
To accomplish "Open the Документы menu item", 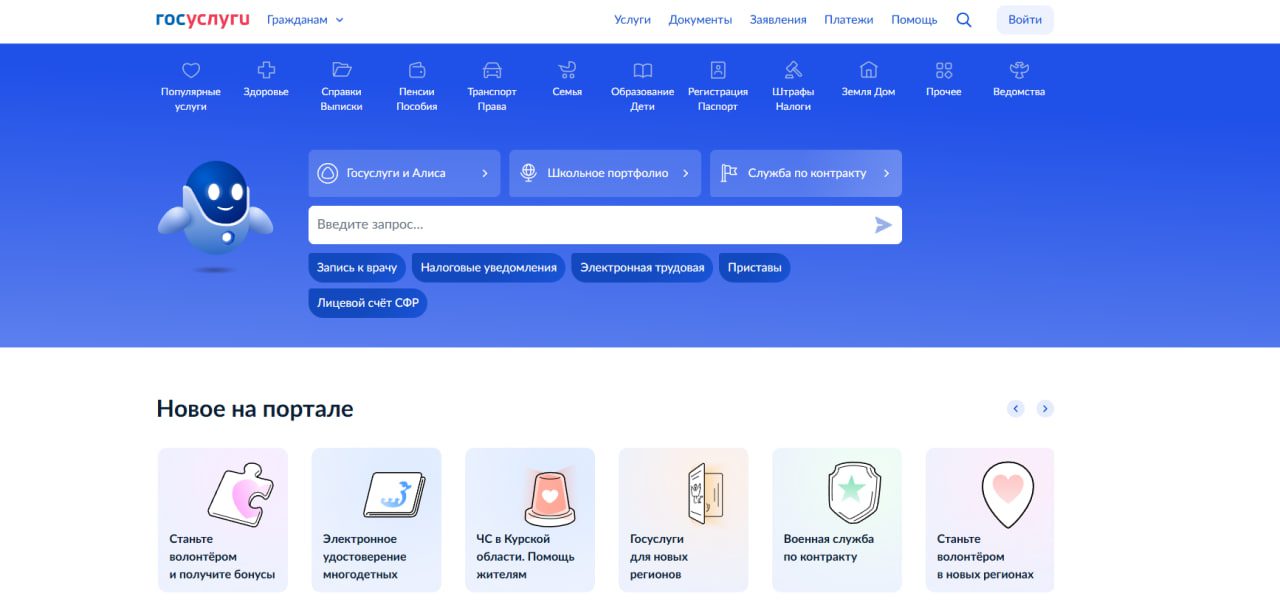I will 700,20.
